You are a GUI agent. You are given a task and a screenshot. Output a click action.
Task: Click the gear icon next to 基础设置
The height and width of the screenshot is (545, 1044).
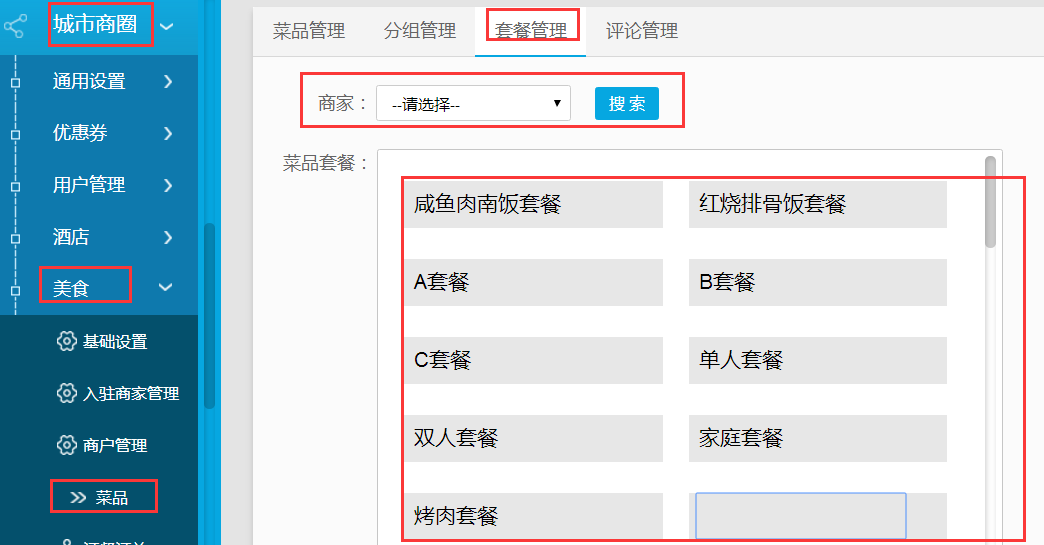tap(67, 341)
